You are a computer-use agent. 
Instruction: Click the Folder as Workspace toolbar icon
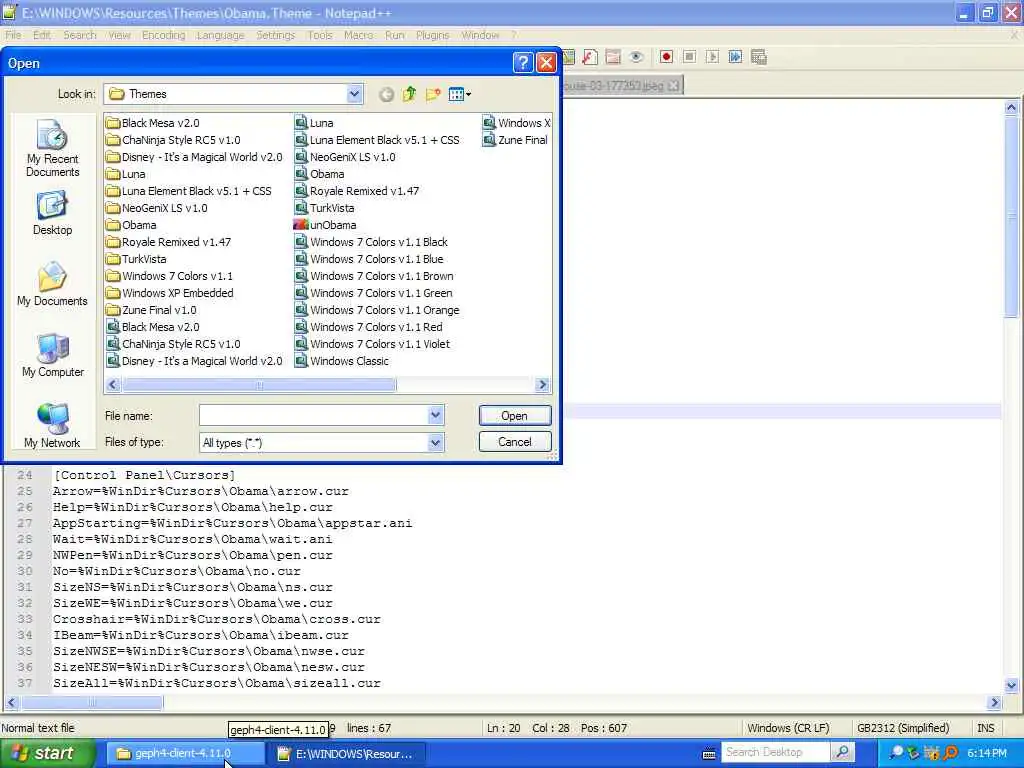[x=613, y=57]
